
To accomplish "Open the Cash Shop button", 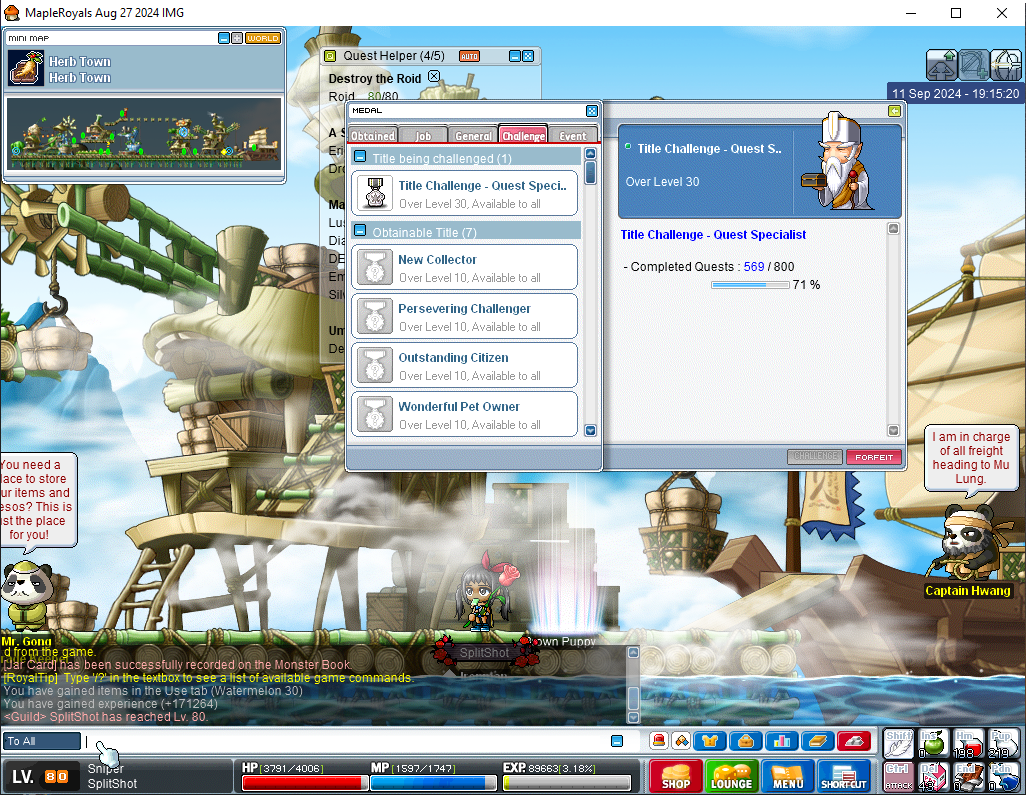I will coord(675,777).
